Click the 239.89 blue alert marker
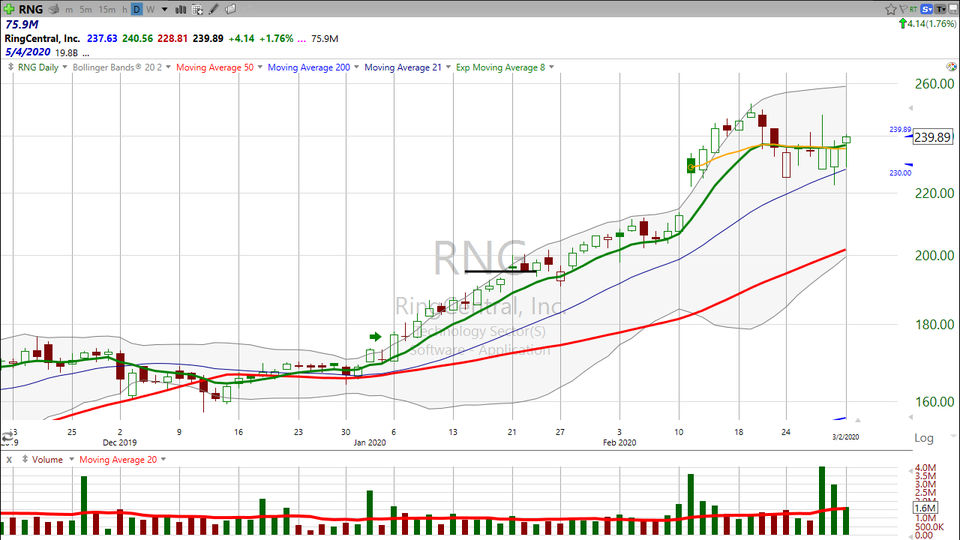This screenshot has height=540, width=960. click(901, 130)
